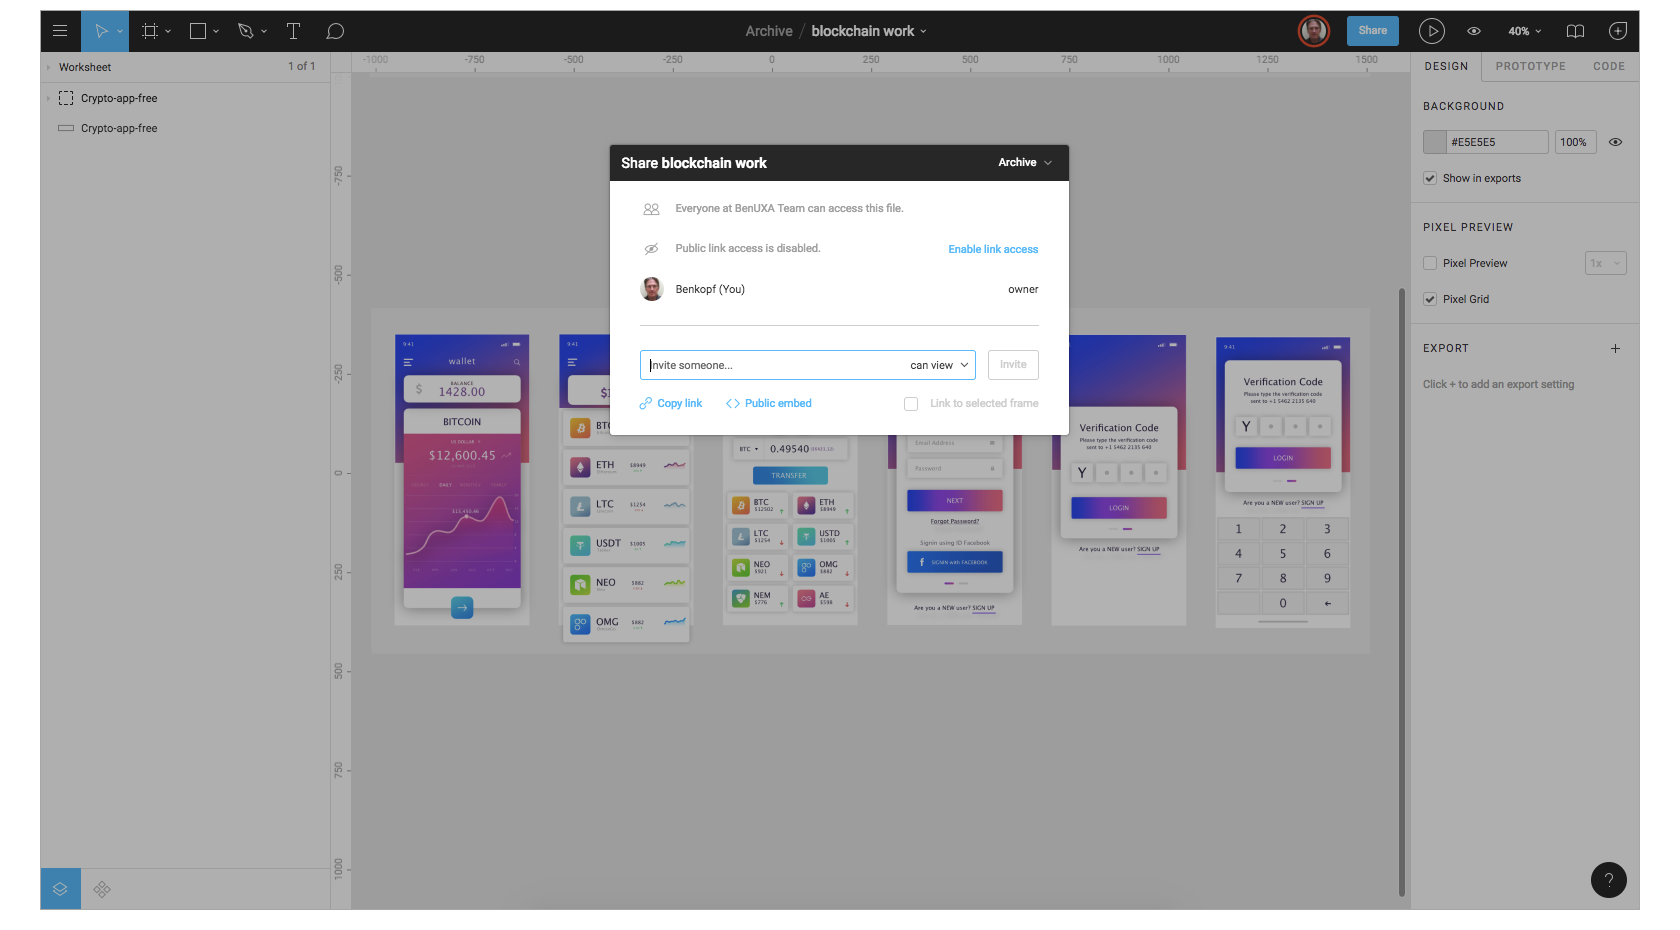Click the help question mark button
The width and height of the screenshot is (1680, 930).
pyautogui.click(x=1608, y=880)
